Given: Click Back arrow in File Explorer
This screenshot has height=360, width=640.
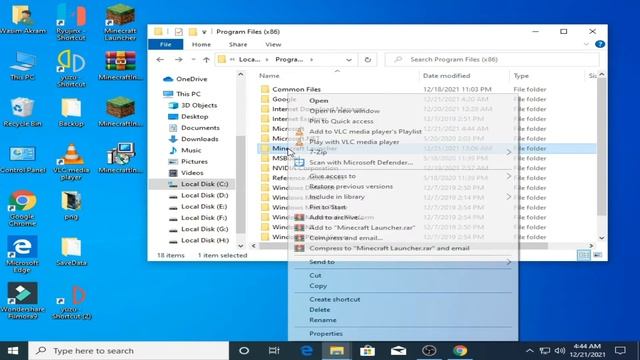Looking at the screenshot, I should (160, 60).
